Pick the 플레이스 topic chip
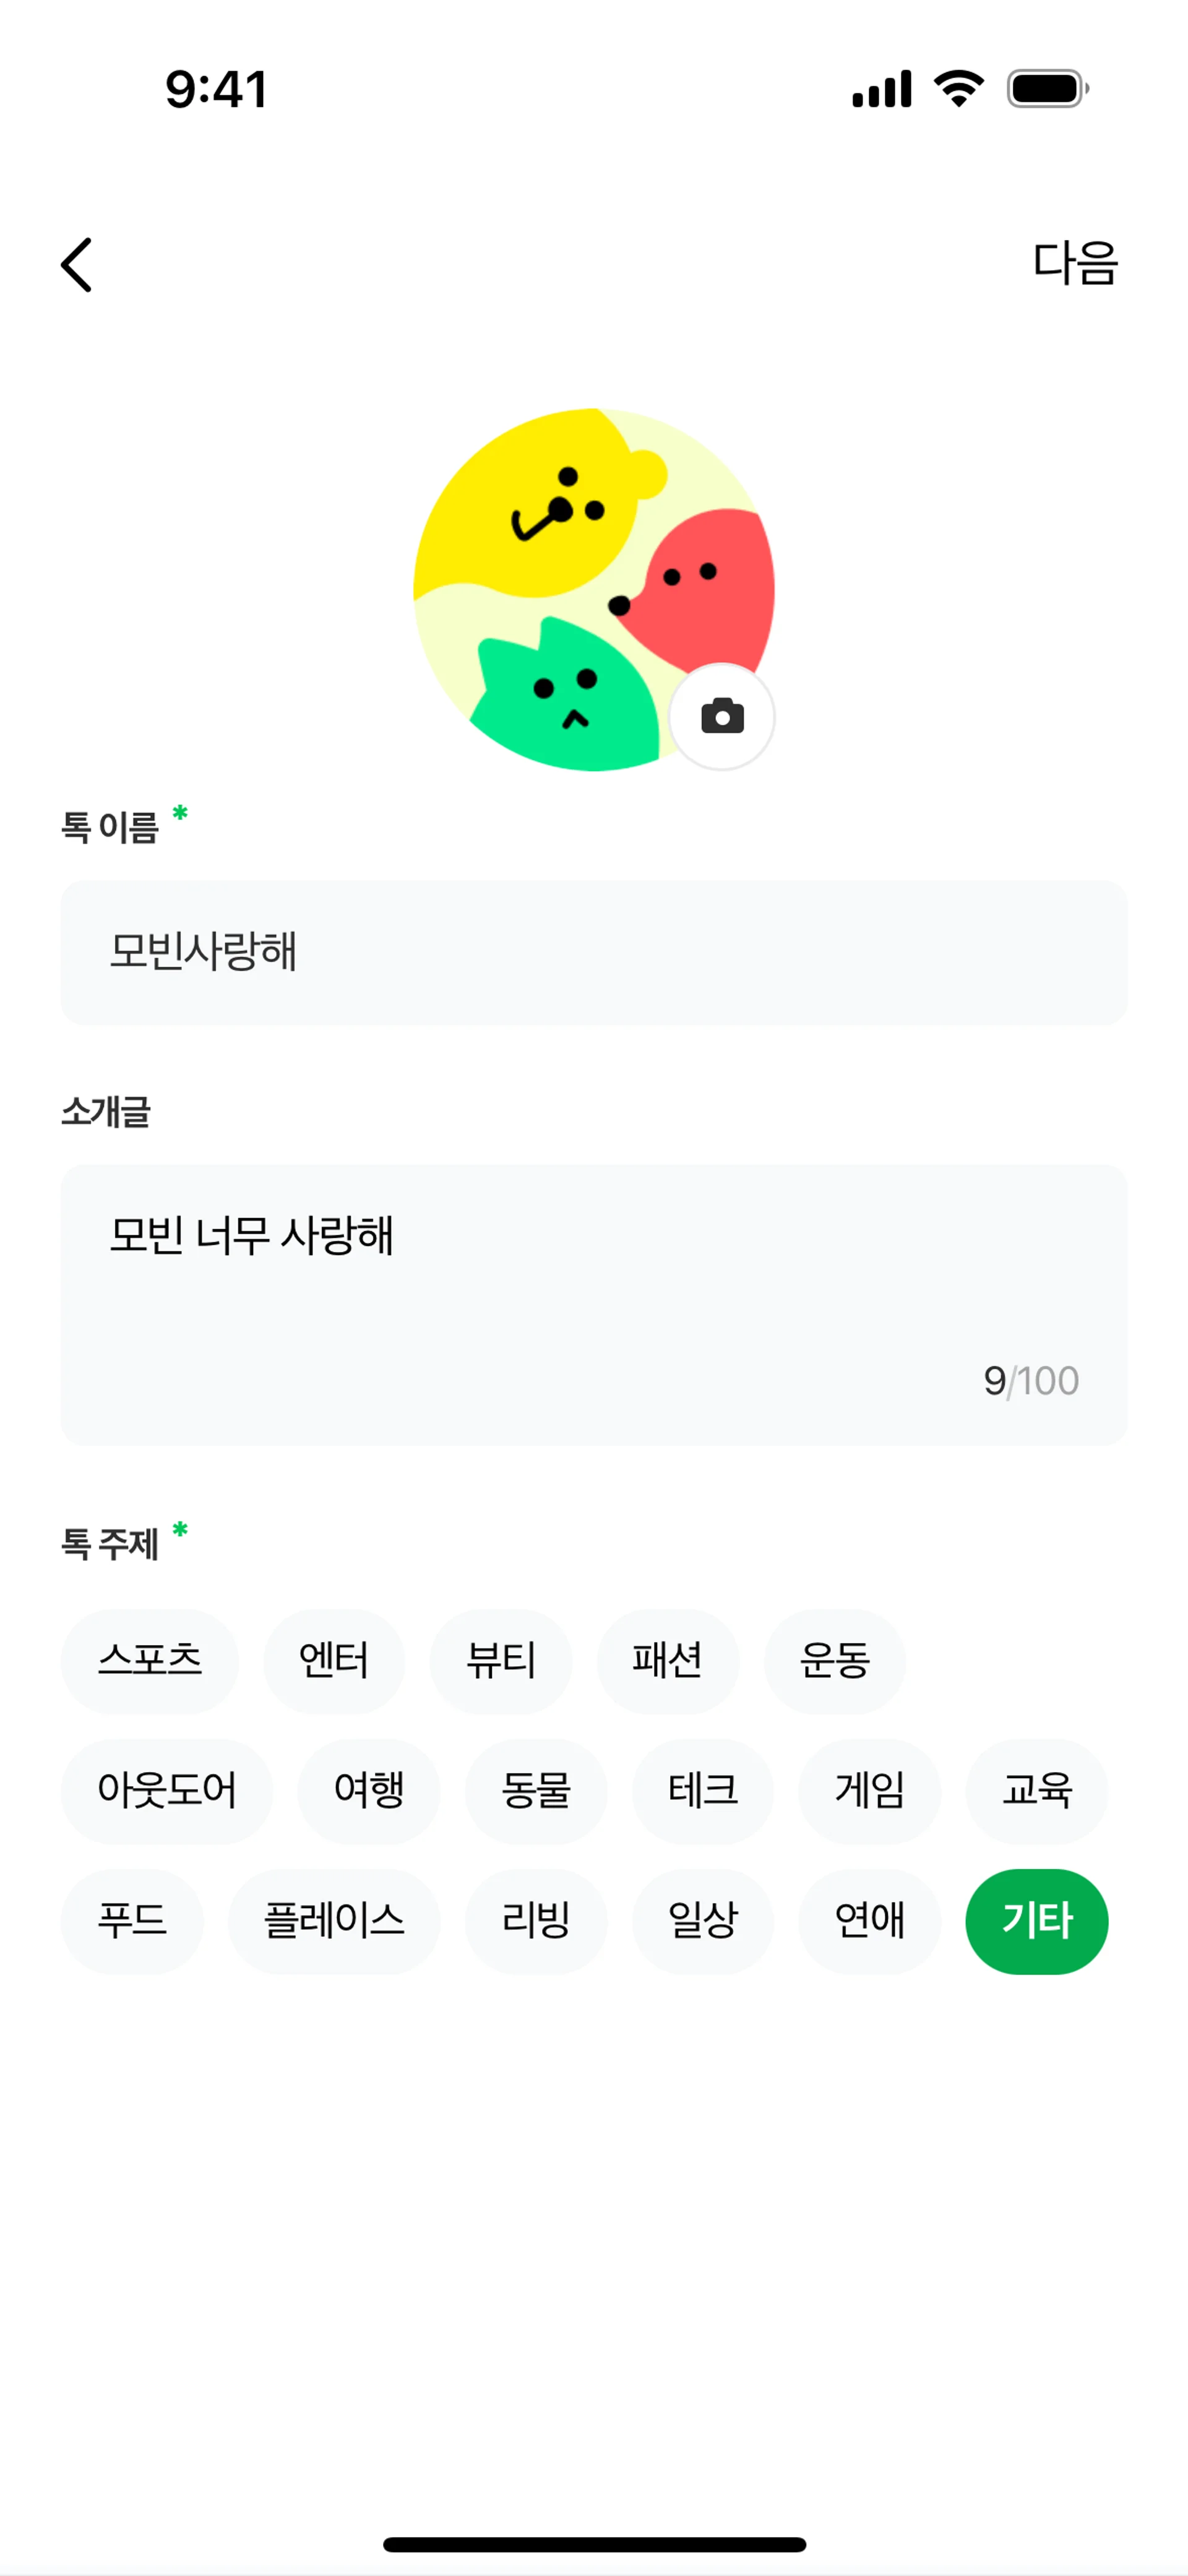 334,1921
